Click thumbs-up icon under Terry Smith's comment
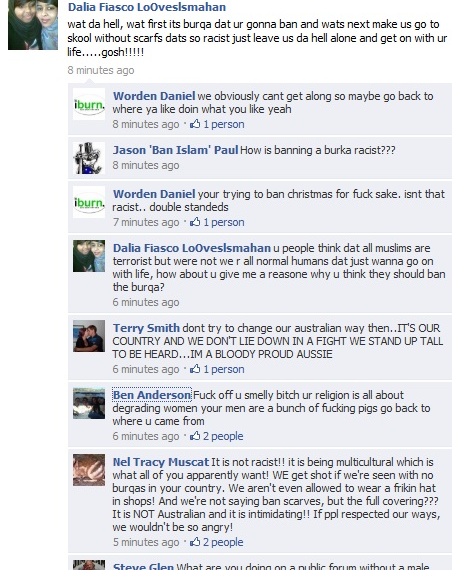 click(x=195, y=369)
